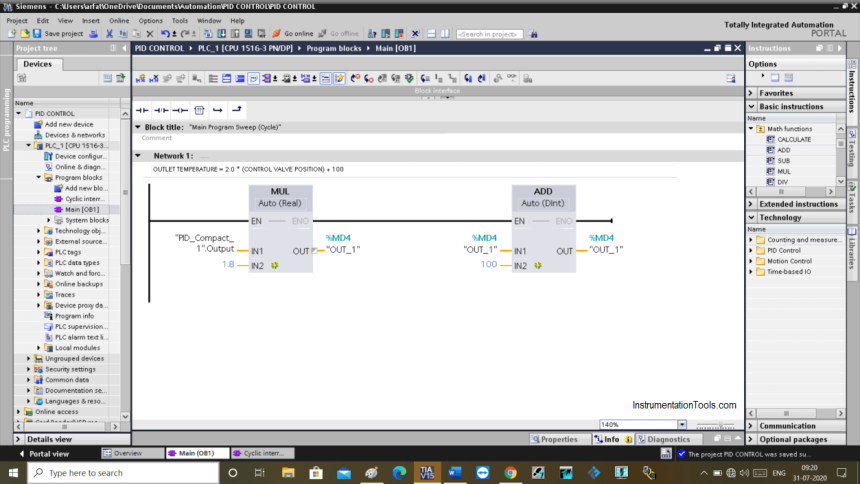Click the Go offline button

[338, 33]
